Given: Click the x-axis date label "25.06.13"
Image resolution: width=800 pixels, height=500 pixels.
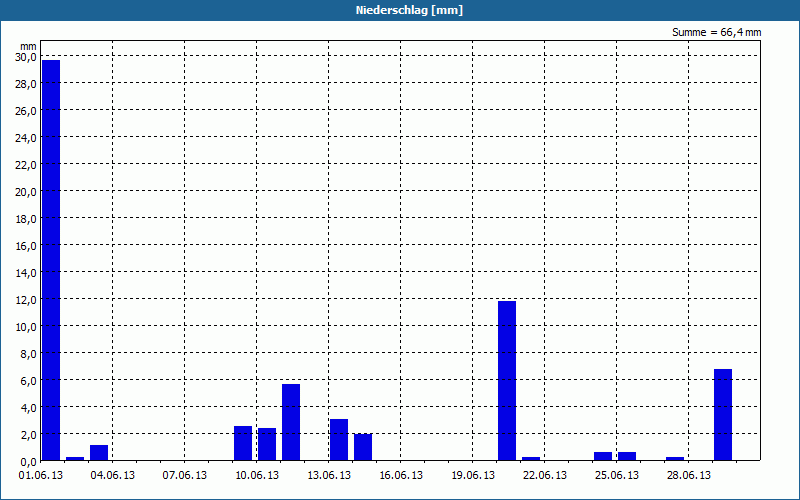Looking at the screenshot, I should [x=616, y=476].
